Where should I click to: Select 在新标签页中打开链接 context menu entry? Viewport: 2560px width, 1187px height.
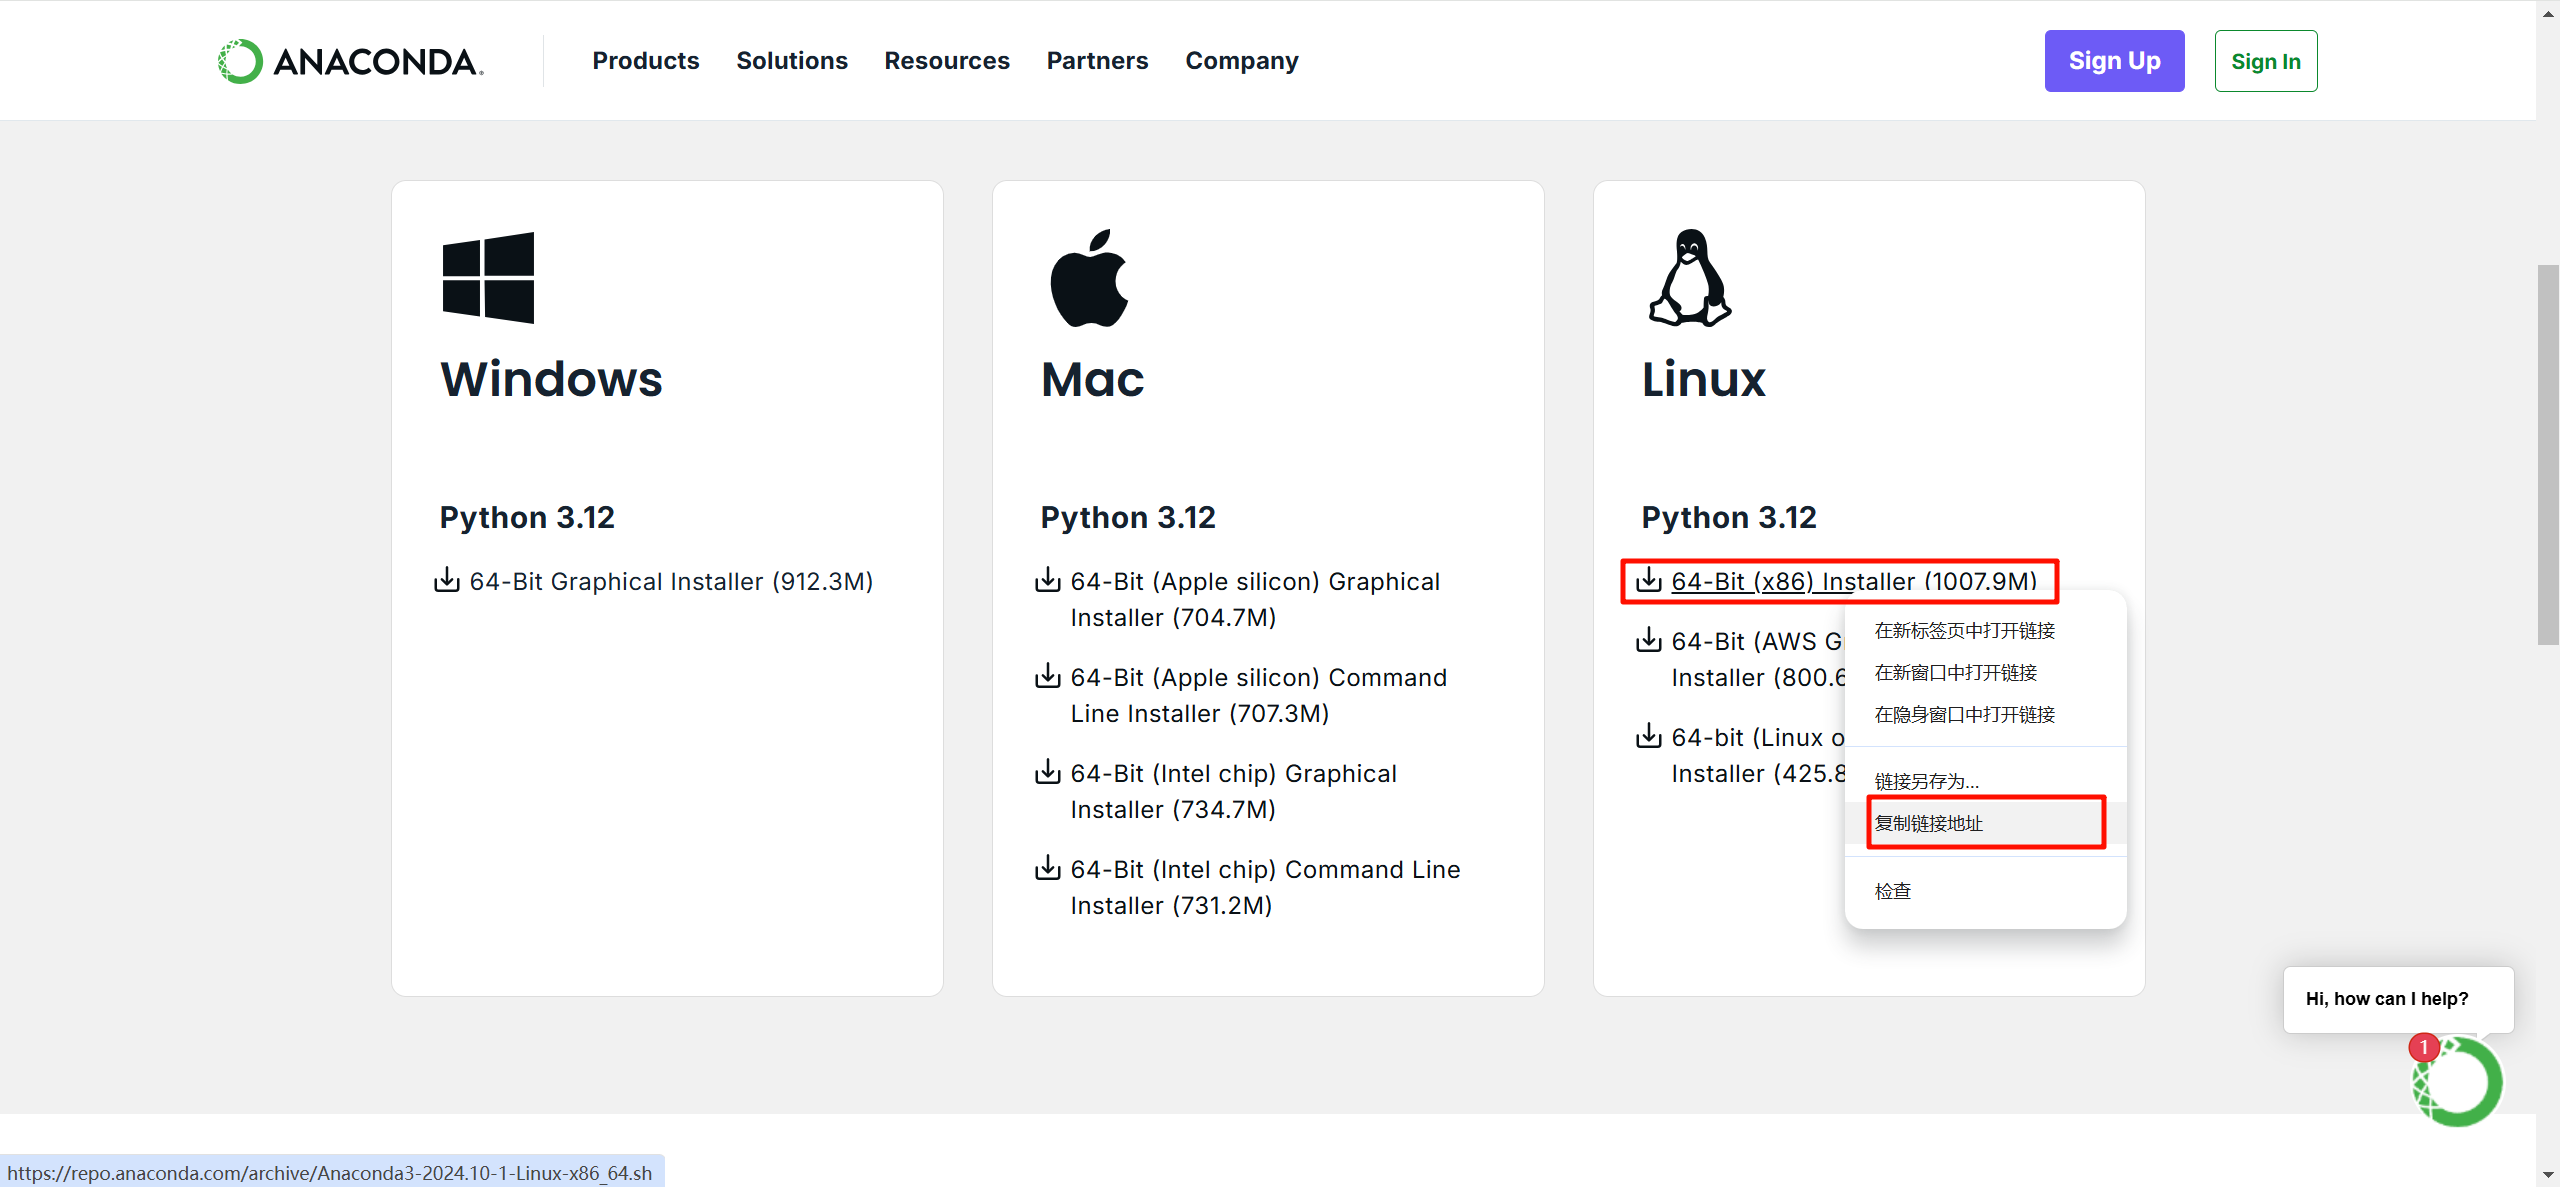point(1964,631)
